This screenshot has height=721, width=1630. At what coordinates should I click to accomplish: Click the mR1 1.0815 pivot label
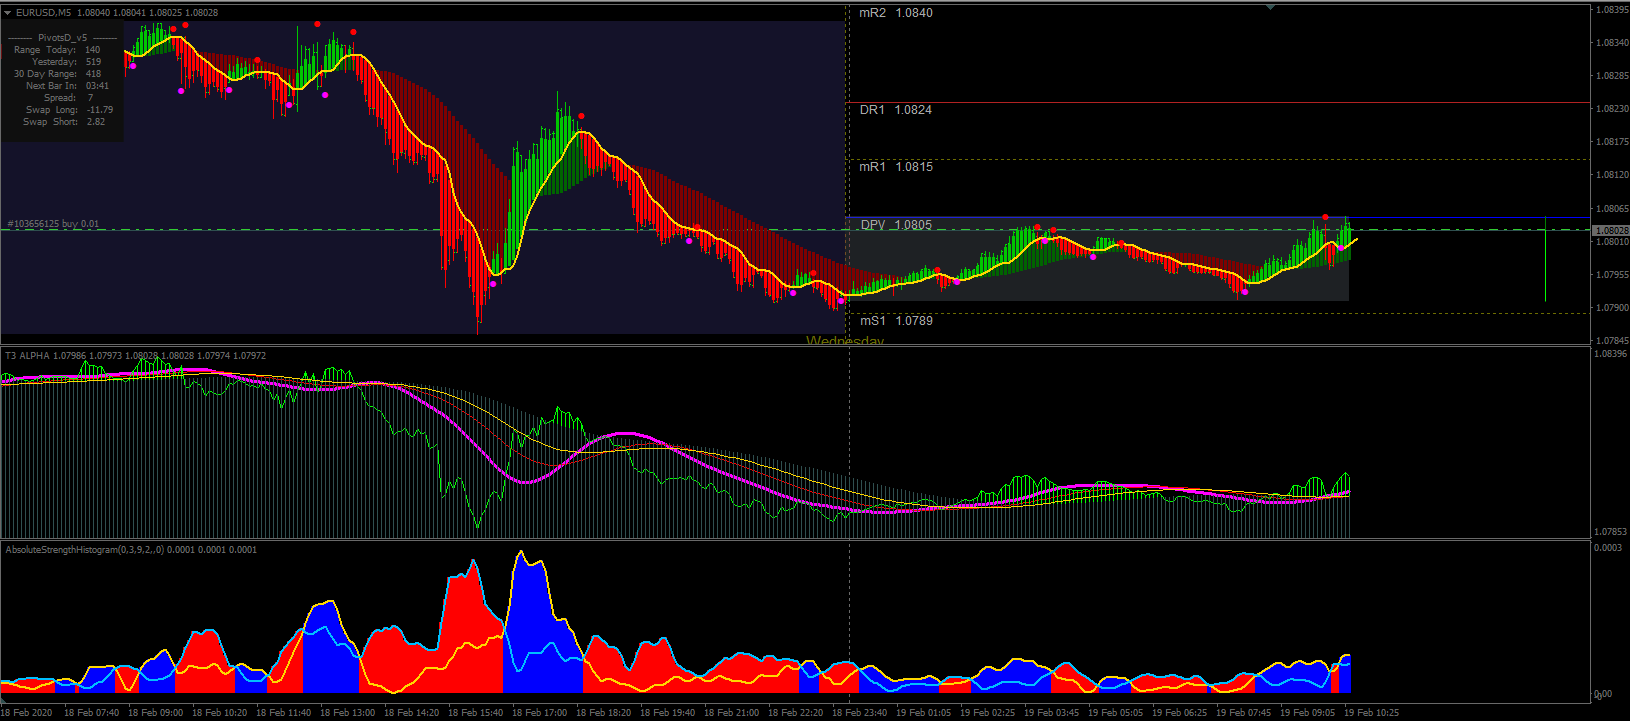coord(896,167)
